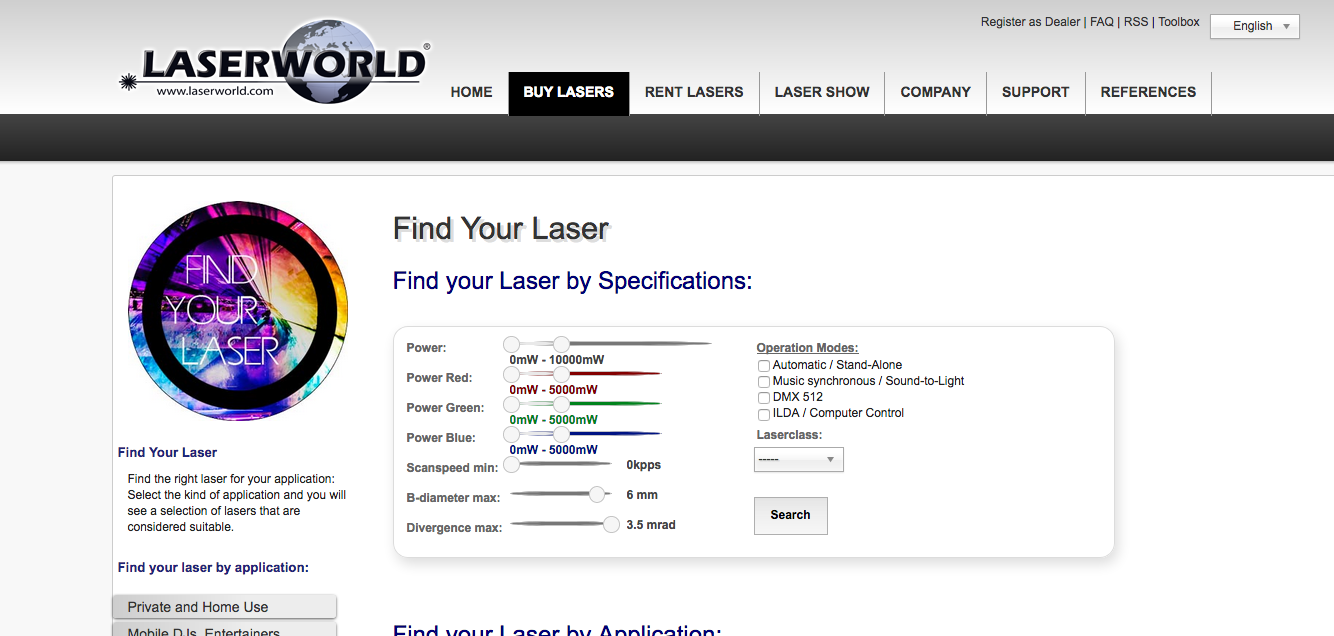This screenshot has width=1334, height=636.
Task: Click the Find Your Laser sidebar heading
Action: pyautogui.click(x=167, y=453)
